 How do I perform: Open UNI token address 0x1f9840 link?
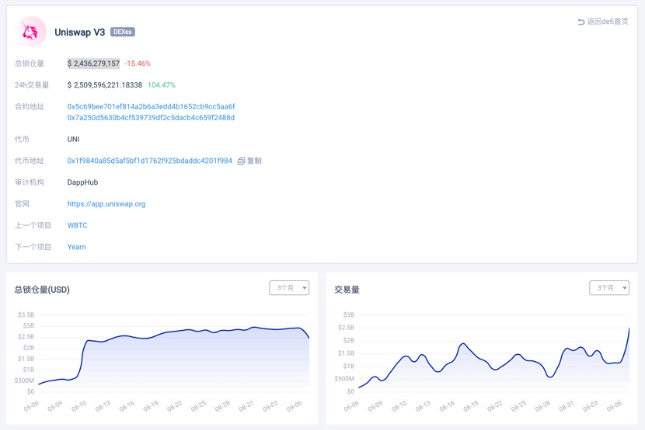(150, 161)
